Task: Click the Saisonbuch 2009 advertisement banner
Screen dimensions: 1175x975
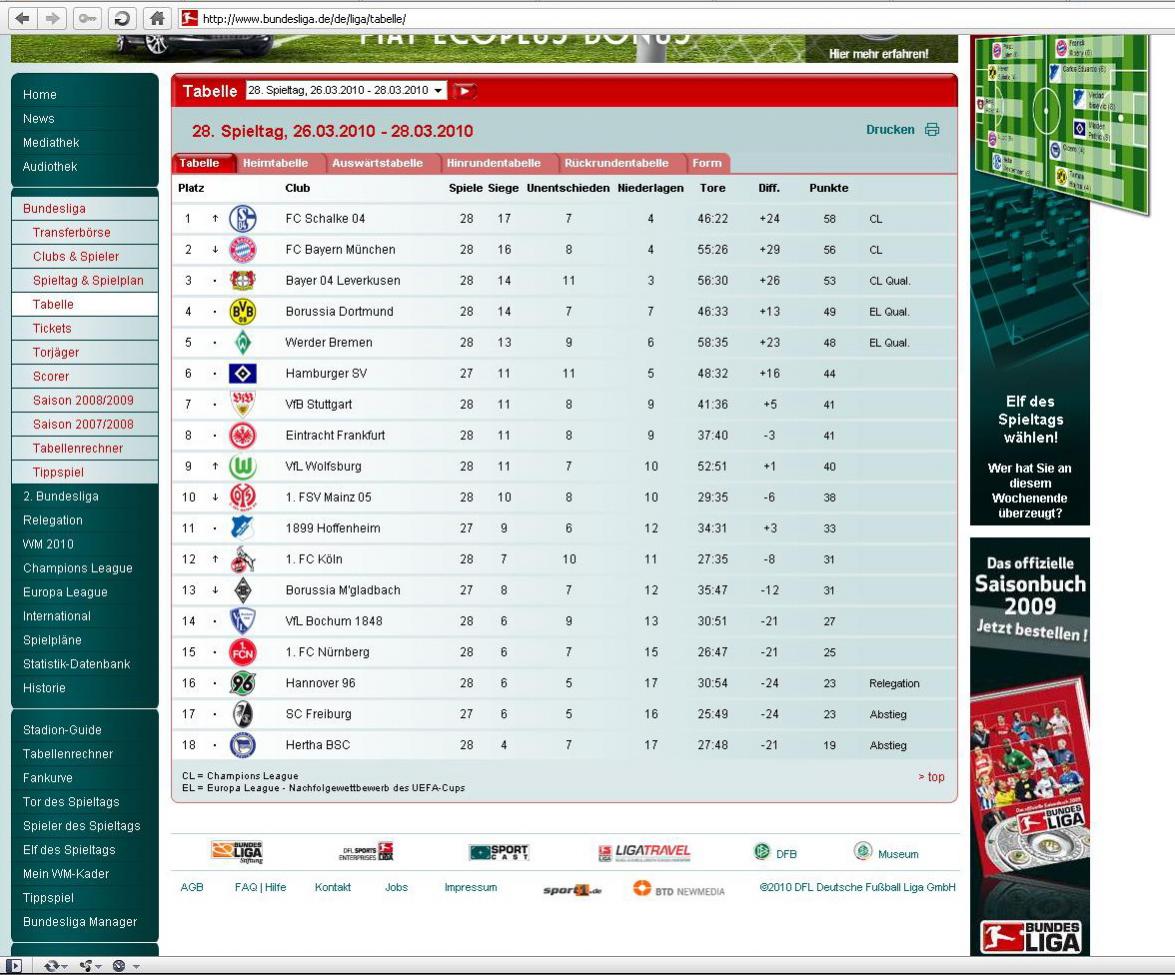Action: coord(1030,747)
